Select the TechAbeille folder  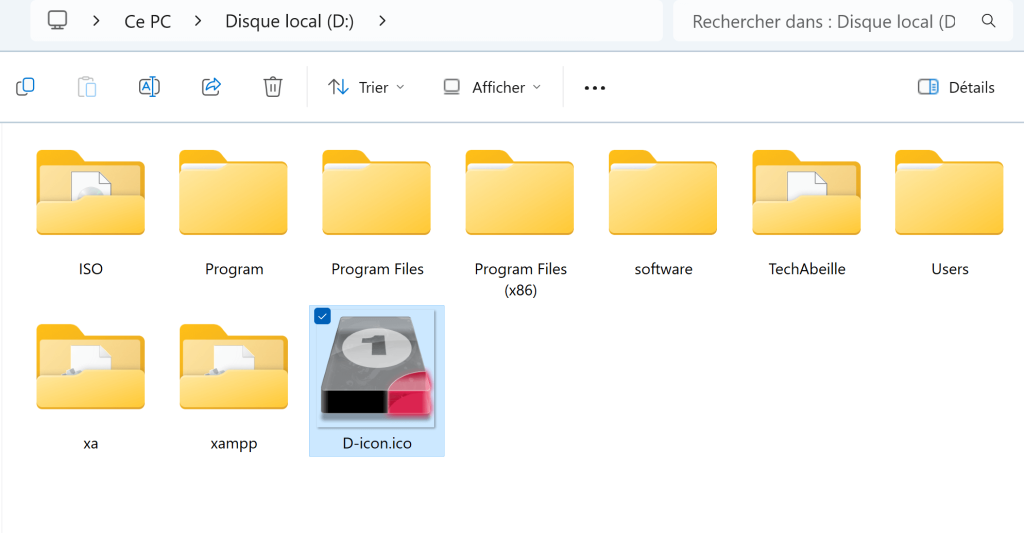(x=806, y=194)
